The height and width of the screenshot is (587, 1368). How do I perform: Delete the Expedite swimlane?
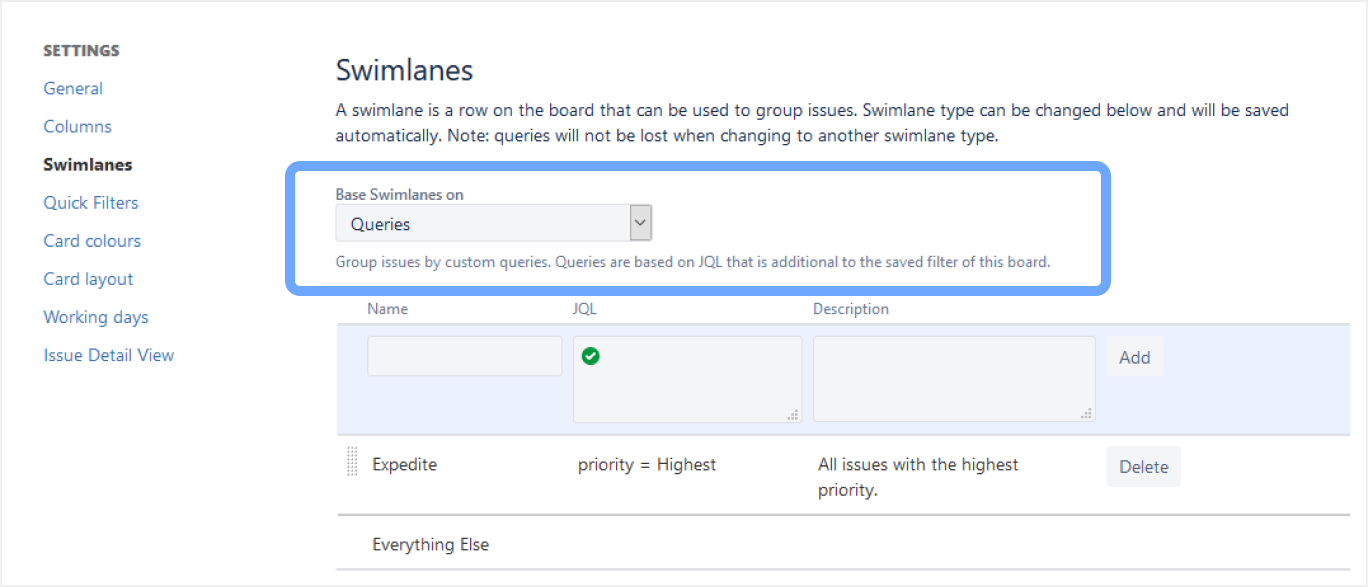tap(1143, 467)
